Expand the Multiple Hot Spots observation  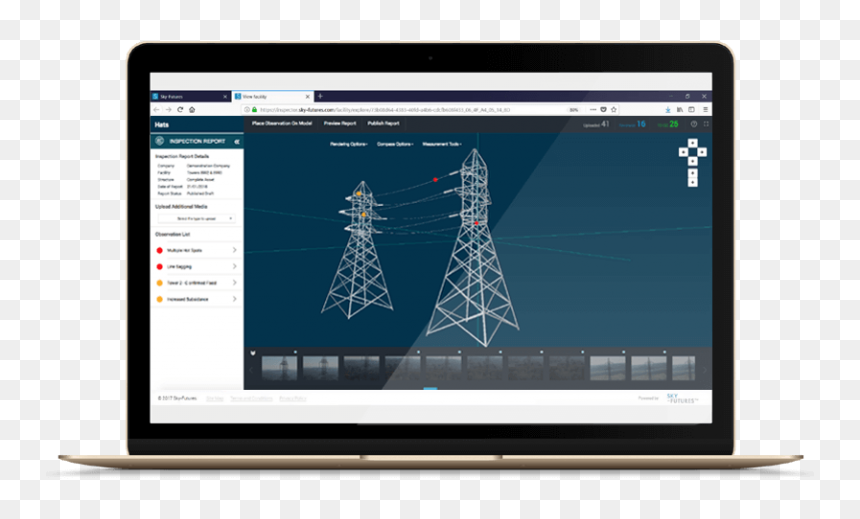197,250
